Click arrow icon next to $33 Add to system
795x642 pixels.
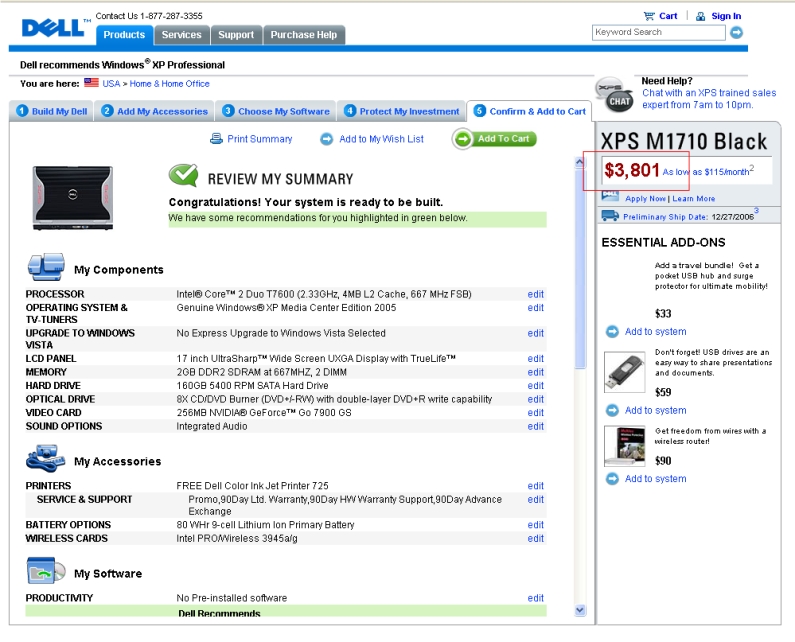click(612, 332)
